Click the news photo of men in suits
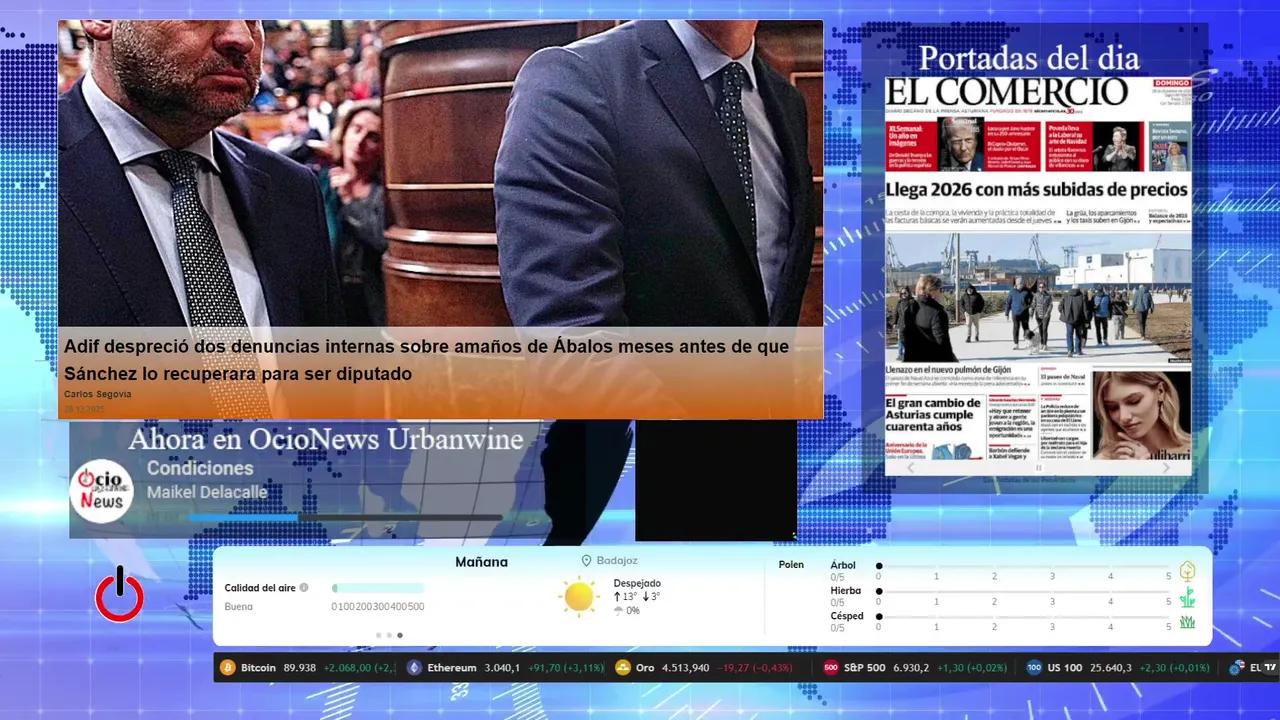This screenshot has height=720, width=1280. pyautogui.click(x=440, y=173)
